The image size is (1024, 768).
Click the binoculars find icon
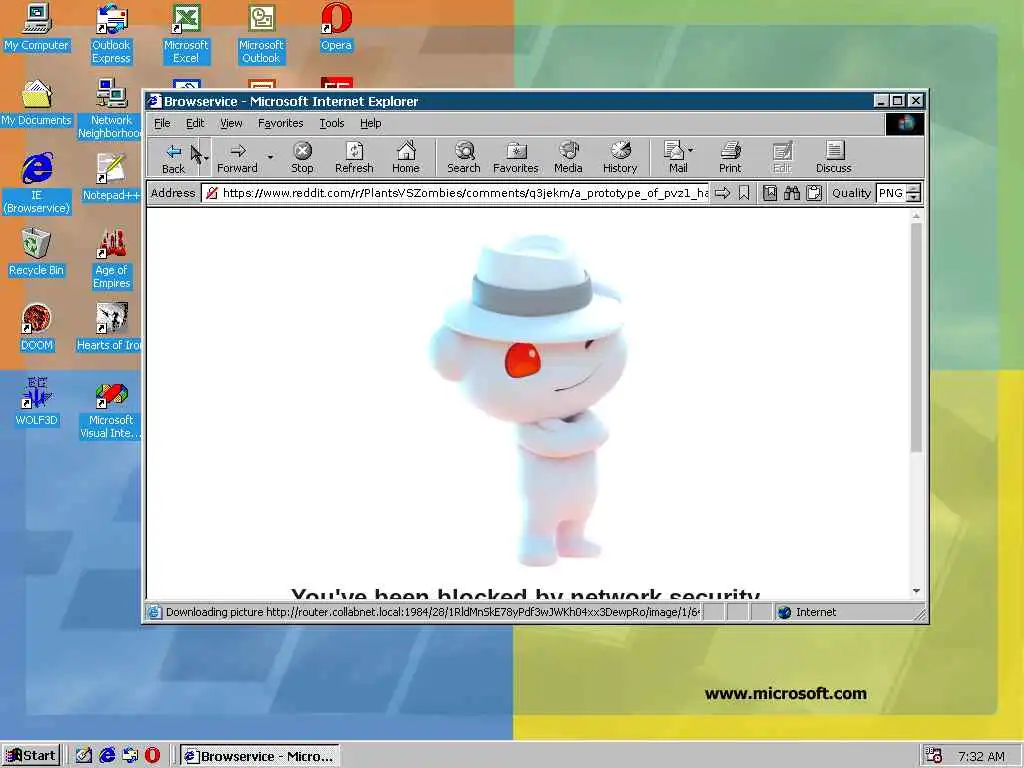792,193
